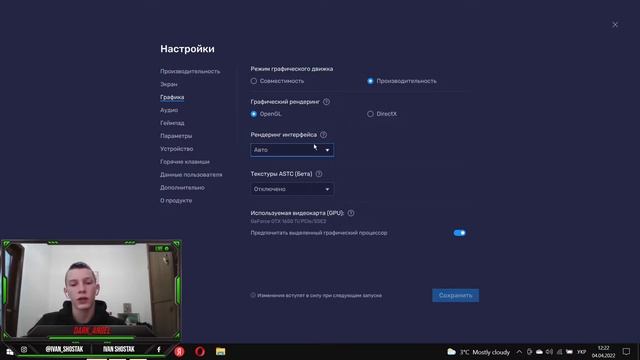Click the GeForce GTX GPU name text

(x=288, y=221)
